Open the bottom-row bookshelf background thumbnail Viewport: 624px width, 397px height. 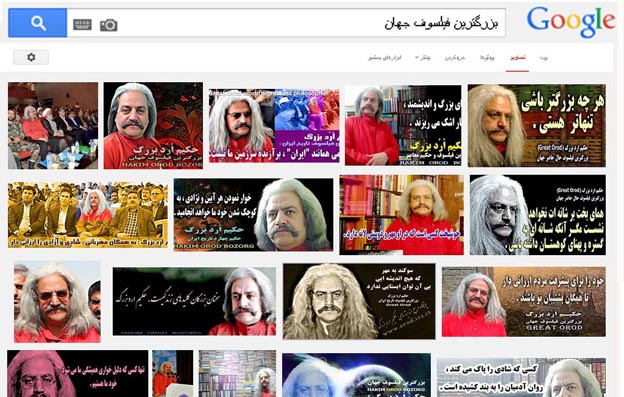click(237, 374)
